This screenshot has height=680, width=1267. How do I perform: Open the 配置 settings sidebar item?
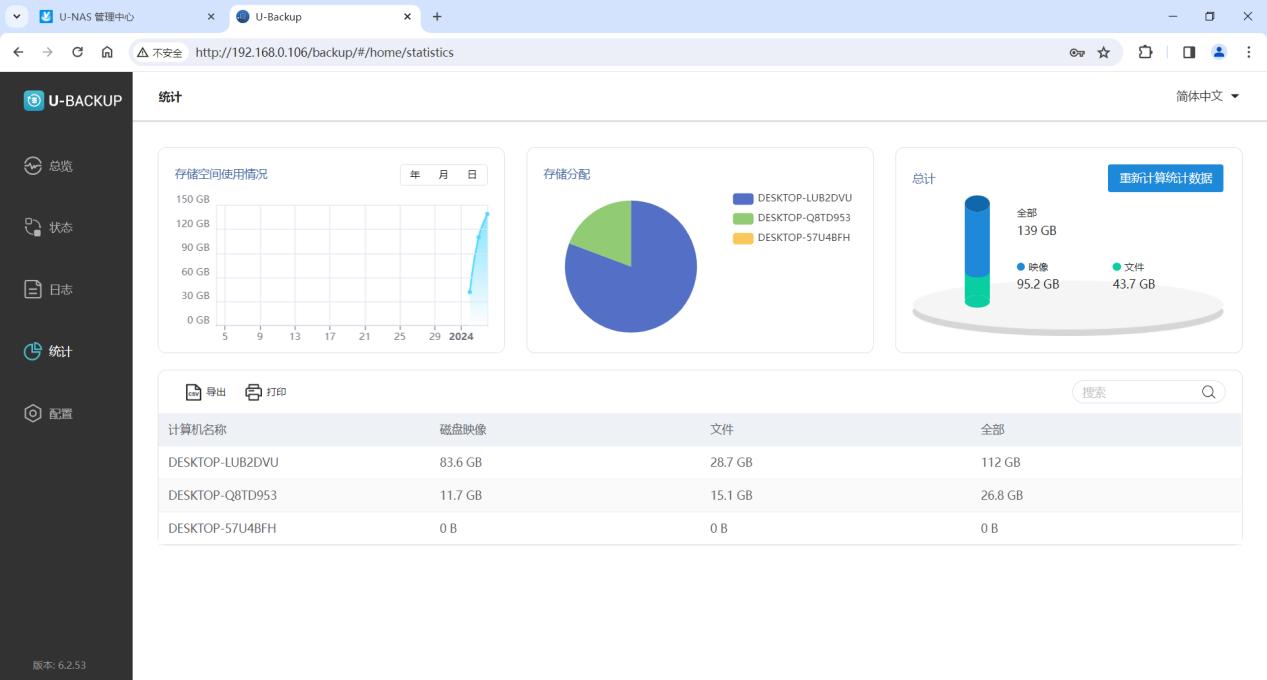point(33,414)
